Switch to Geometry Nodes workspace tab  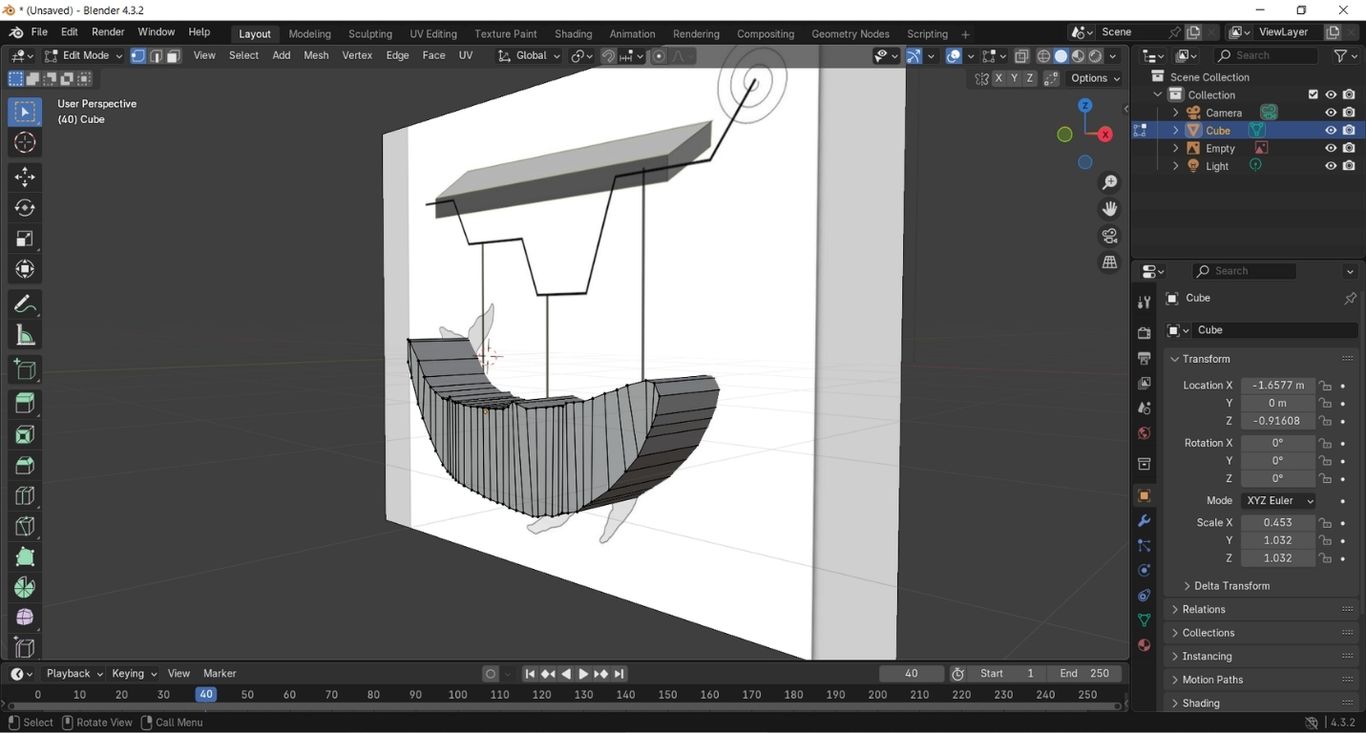[x=850, y=34]
